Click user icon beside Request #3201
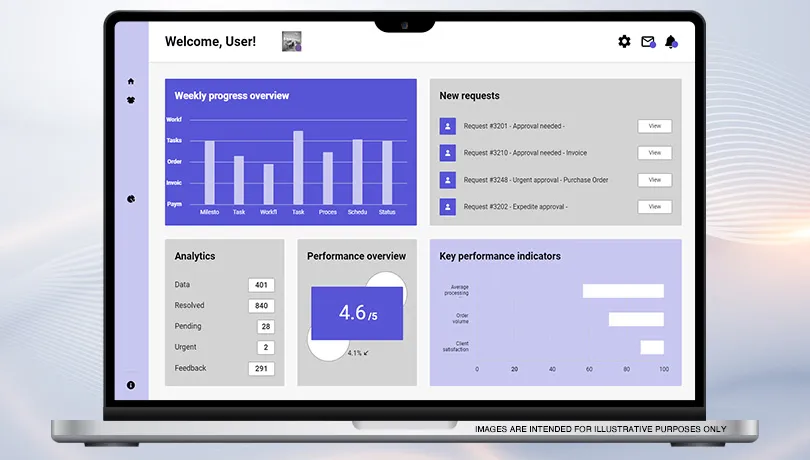The height and width of the screenshot is (460, 810). click(x=448, y=126)
